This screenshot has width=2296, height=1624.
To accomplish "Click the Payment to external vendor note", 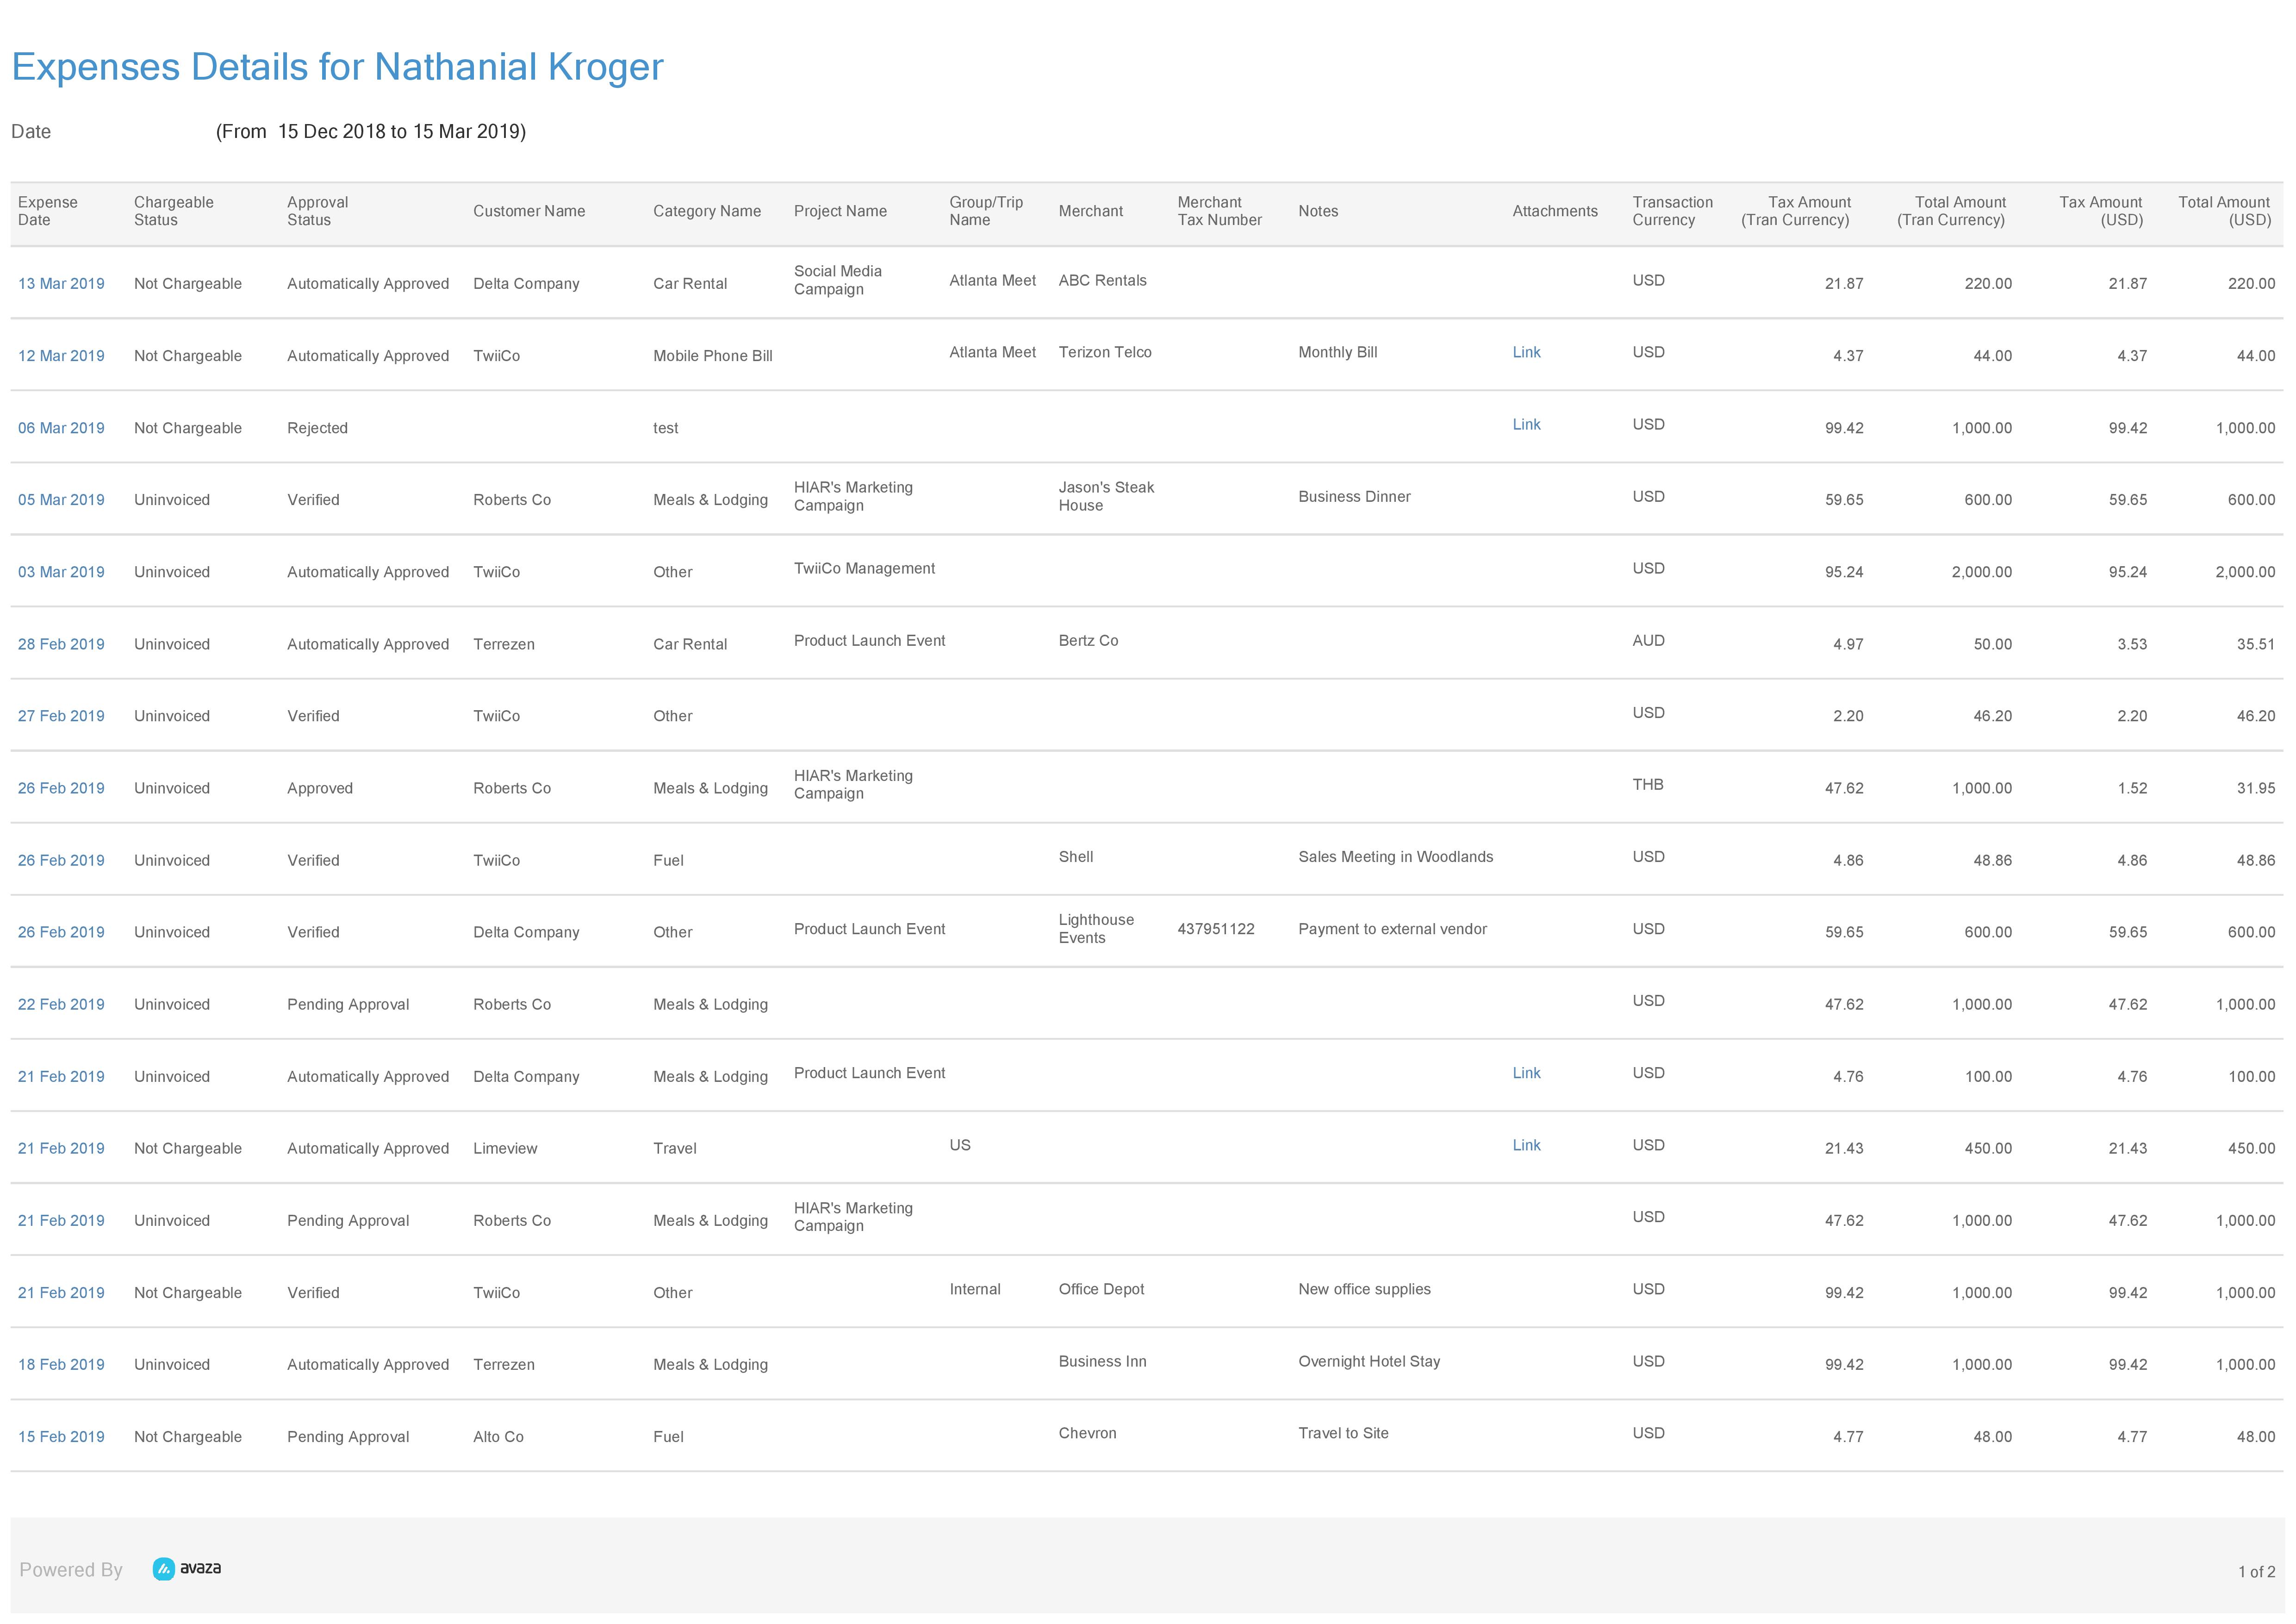I will coord(1392,929).
